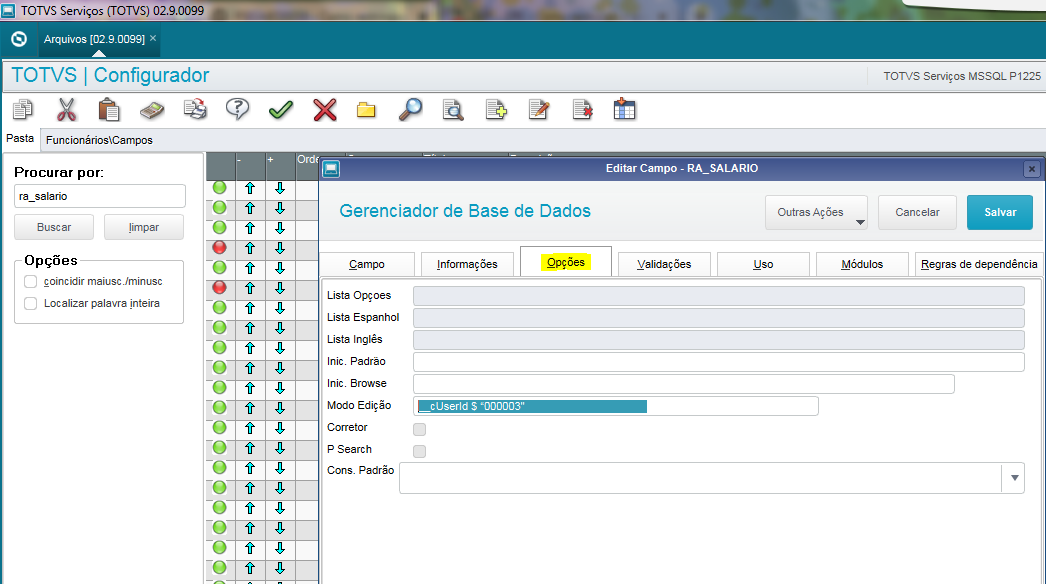Image resolution: width=1046 pixels, height=584 pixels.
Task: Click the Pasta tab label
Action: [20, 138]
